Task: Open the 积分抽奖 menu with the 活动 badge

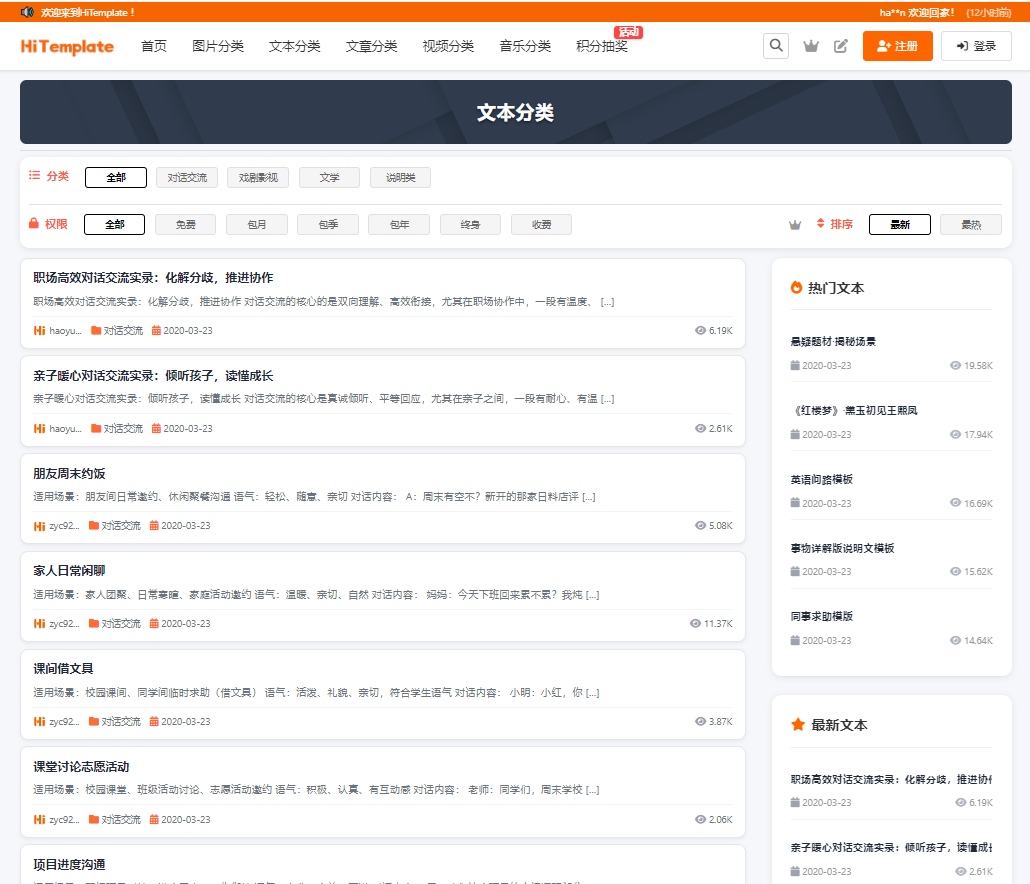Action: [x=602, y=45]
